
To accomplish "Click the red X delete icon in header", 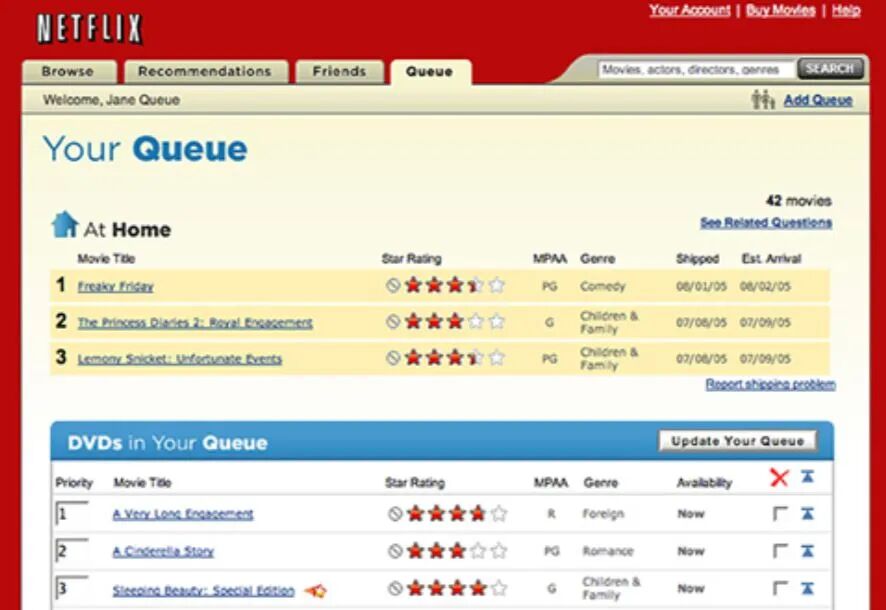I will click(x=779, y=478).
